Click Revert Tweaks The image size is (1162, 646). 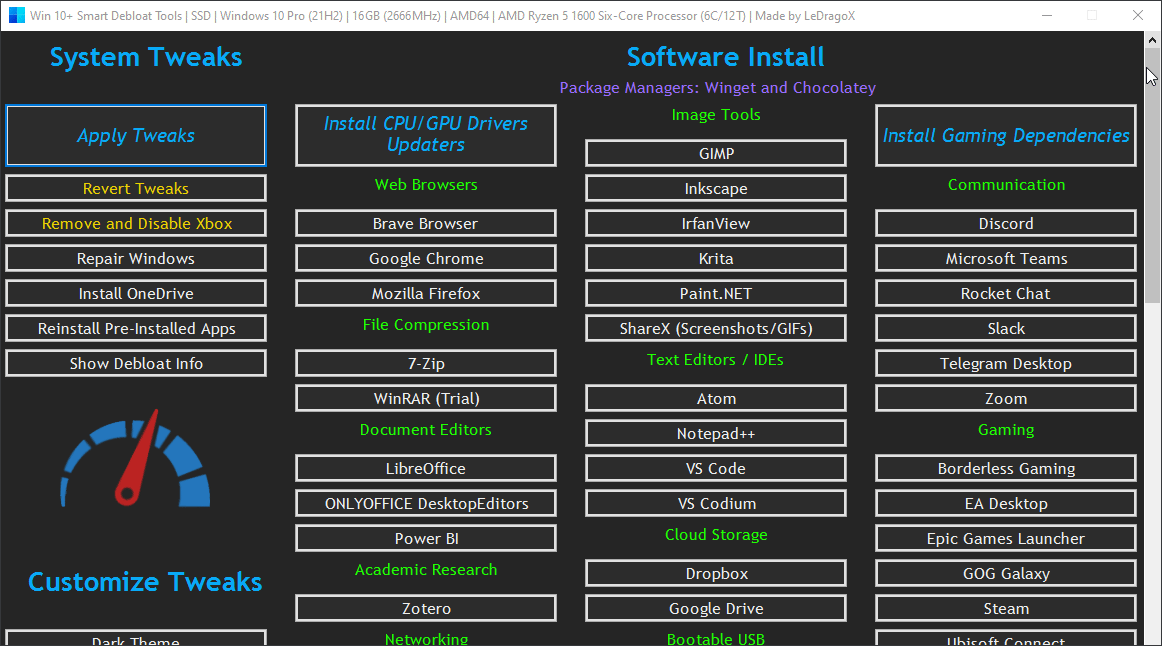point(136,188)
